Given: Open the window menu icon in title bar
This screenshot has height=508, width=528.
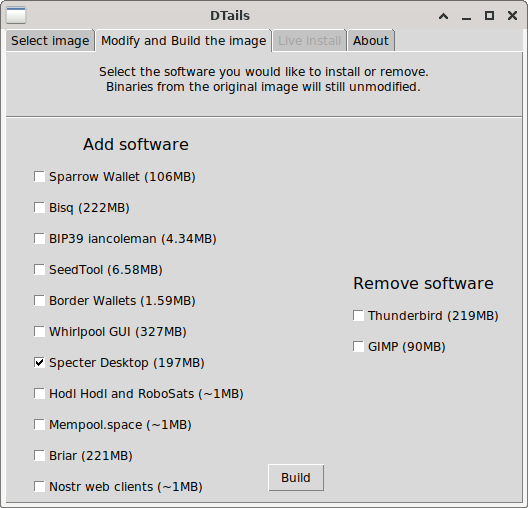Looking at the screenshot, I should (x=16, y=15).
